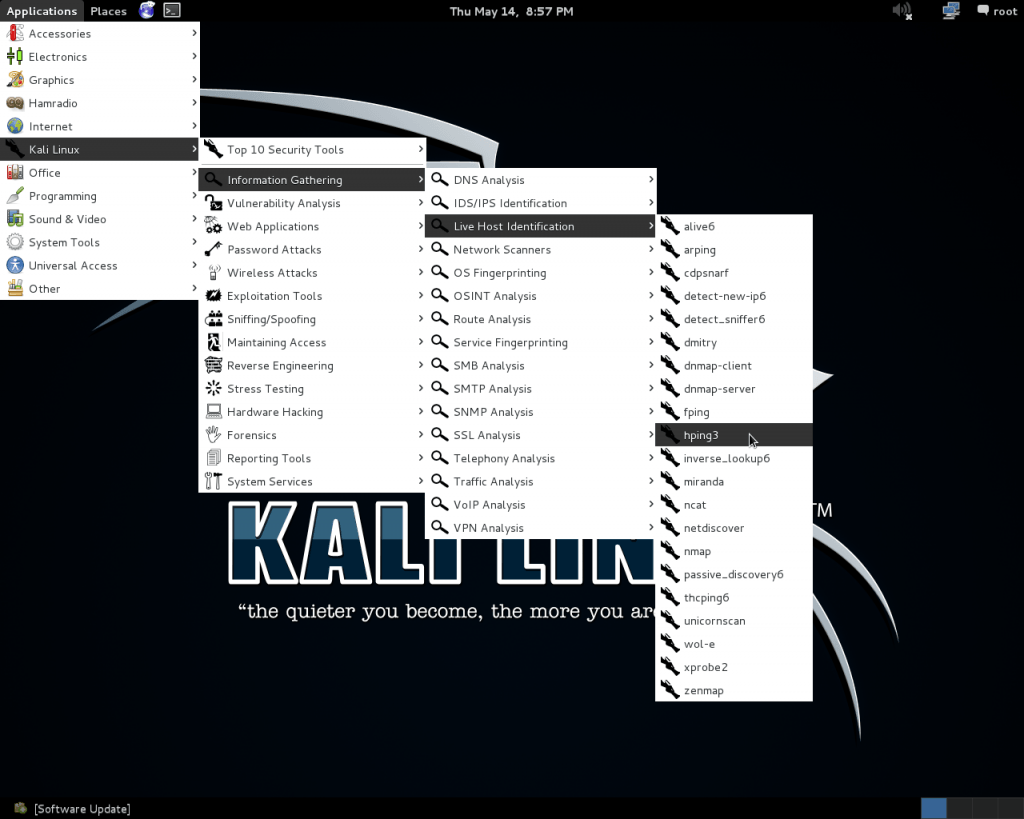Expand the Programming submenu arrow
This screenshot has height=819, width=1024.
coord(194,195)
